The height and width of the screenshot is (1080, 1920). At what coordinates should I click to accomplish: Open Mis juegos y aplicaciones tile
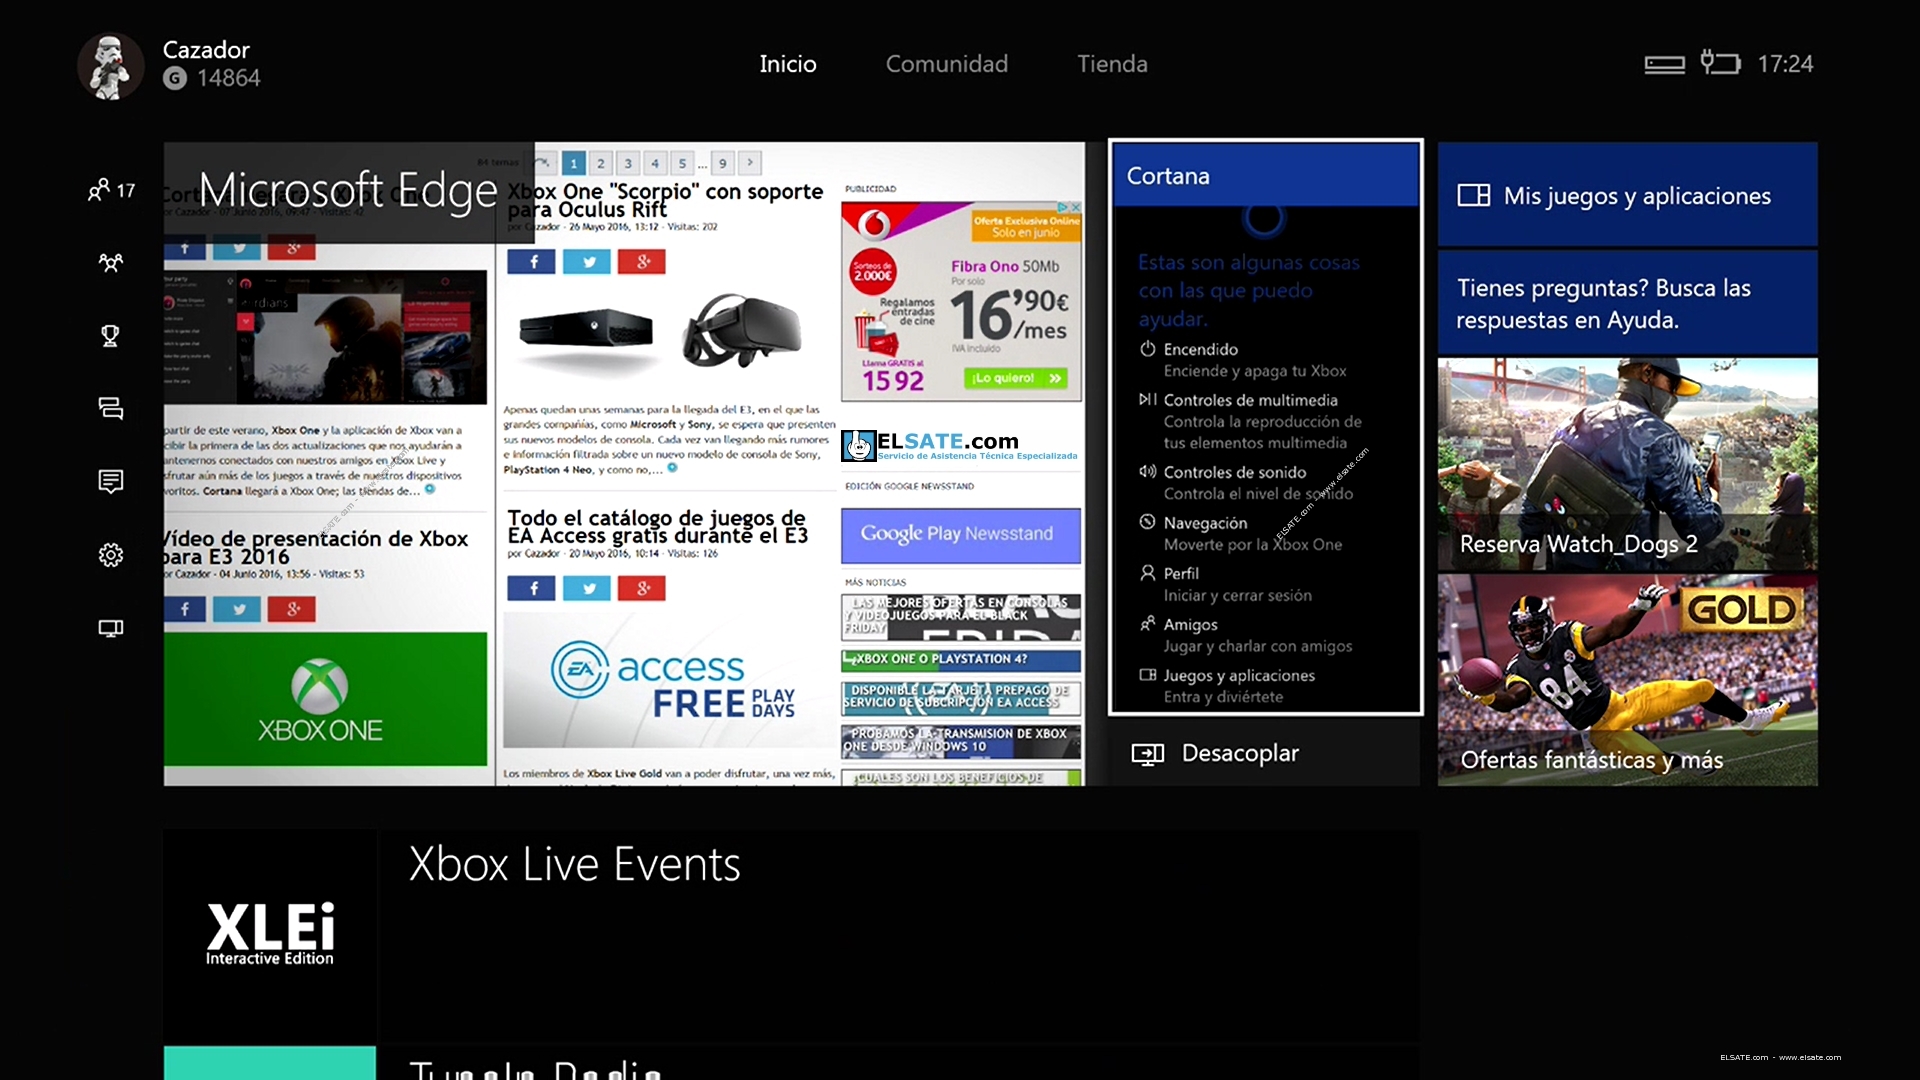1627,194
